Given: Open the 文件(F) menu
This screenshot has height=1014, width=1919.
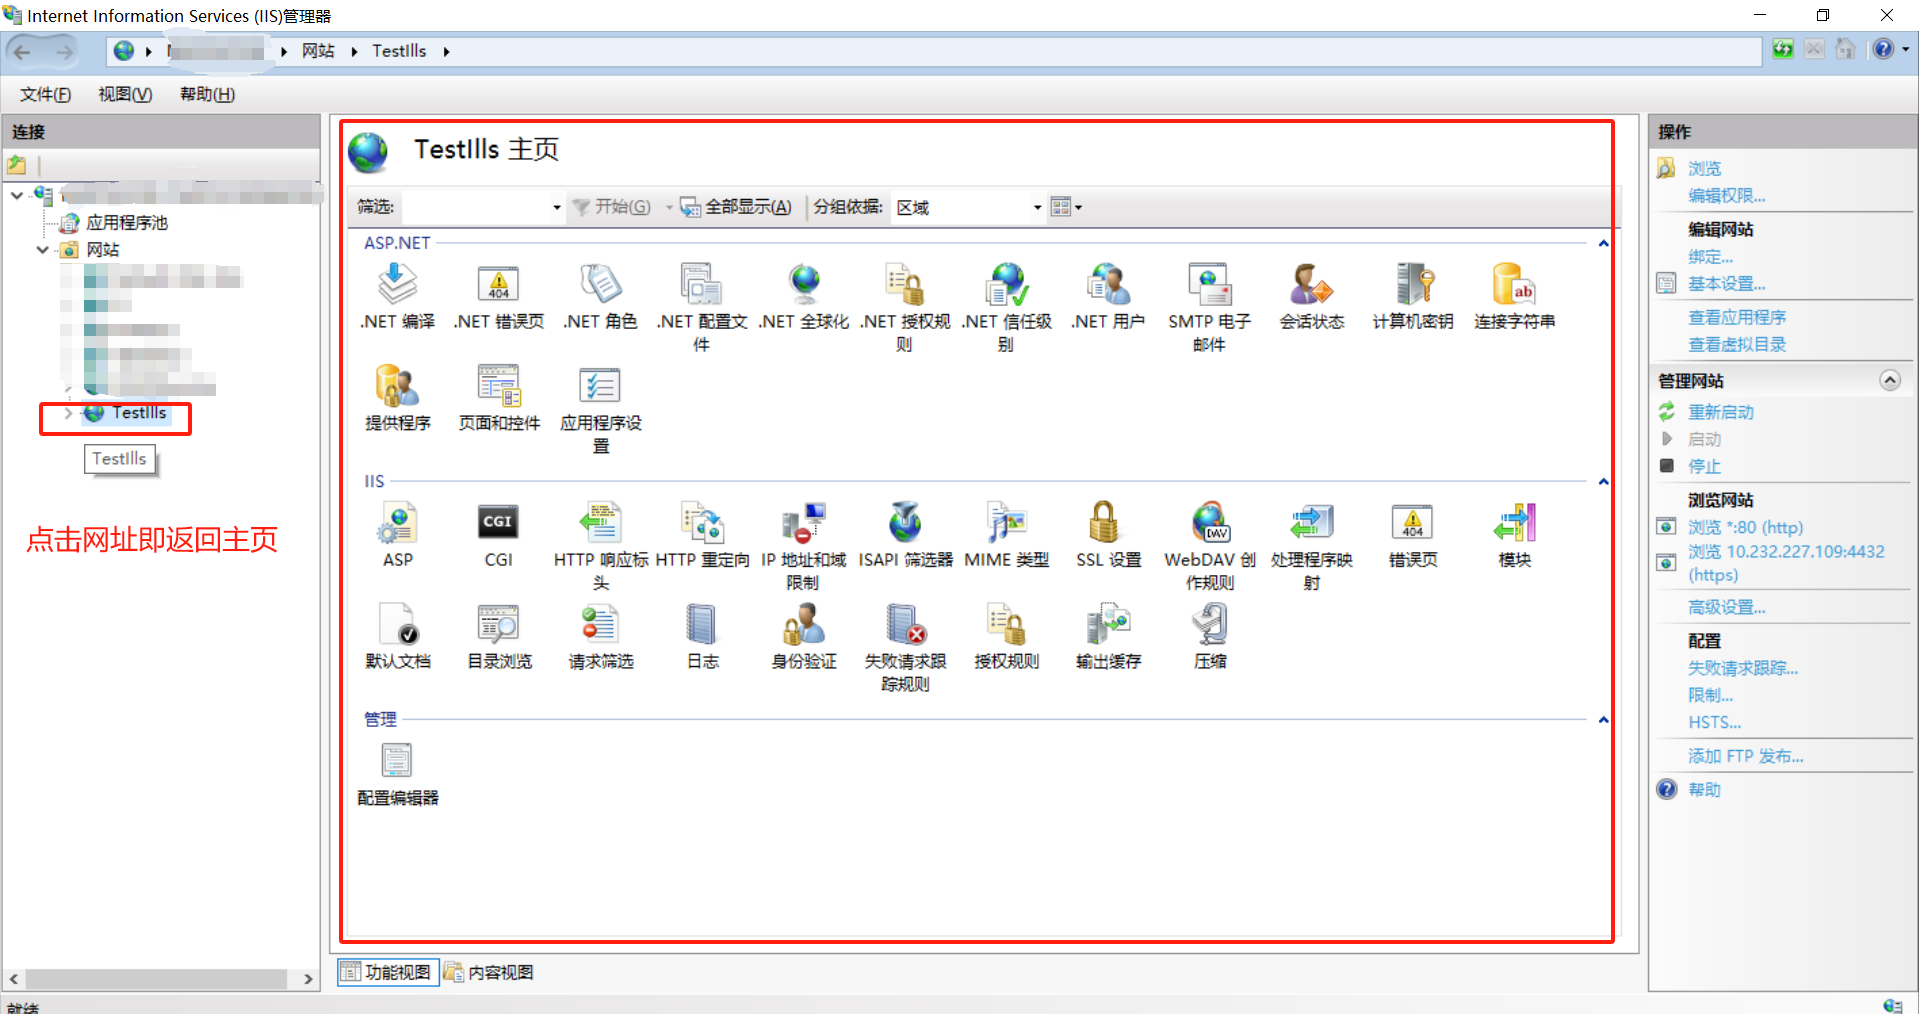Looking at the screenshot, I should (x=45, y=94).
